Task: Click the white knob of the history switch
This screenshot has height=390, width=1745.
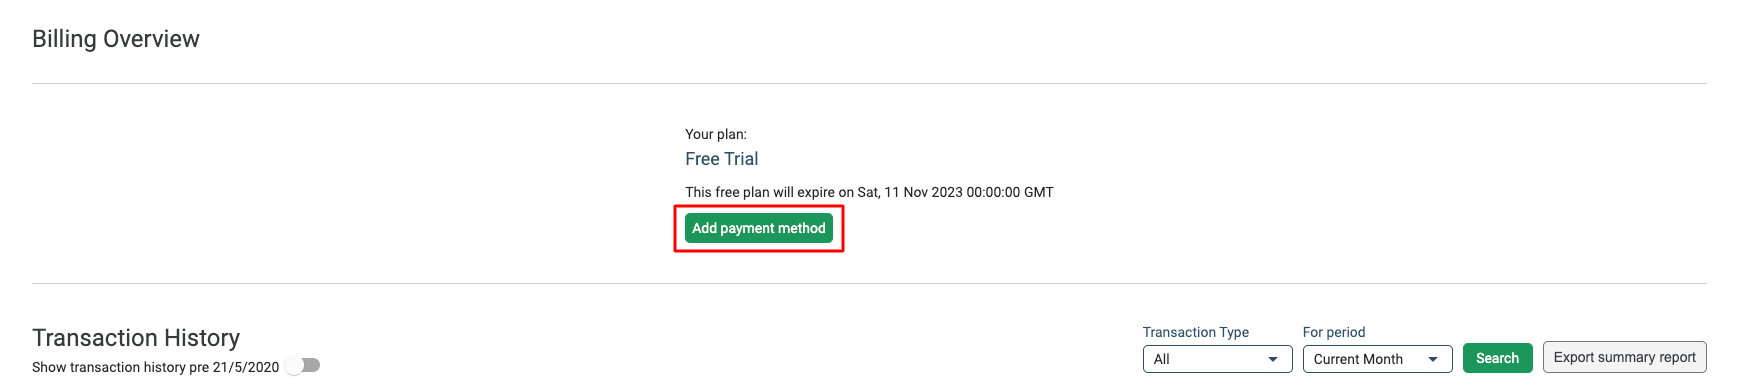Action: [294, 366]
